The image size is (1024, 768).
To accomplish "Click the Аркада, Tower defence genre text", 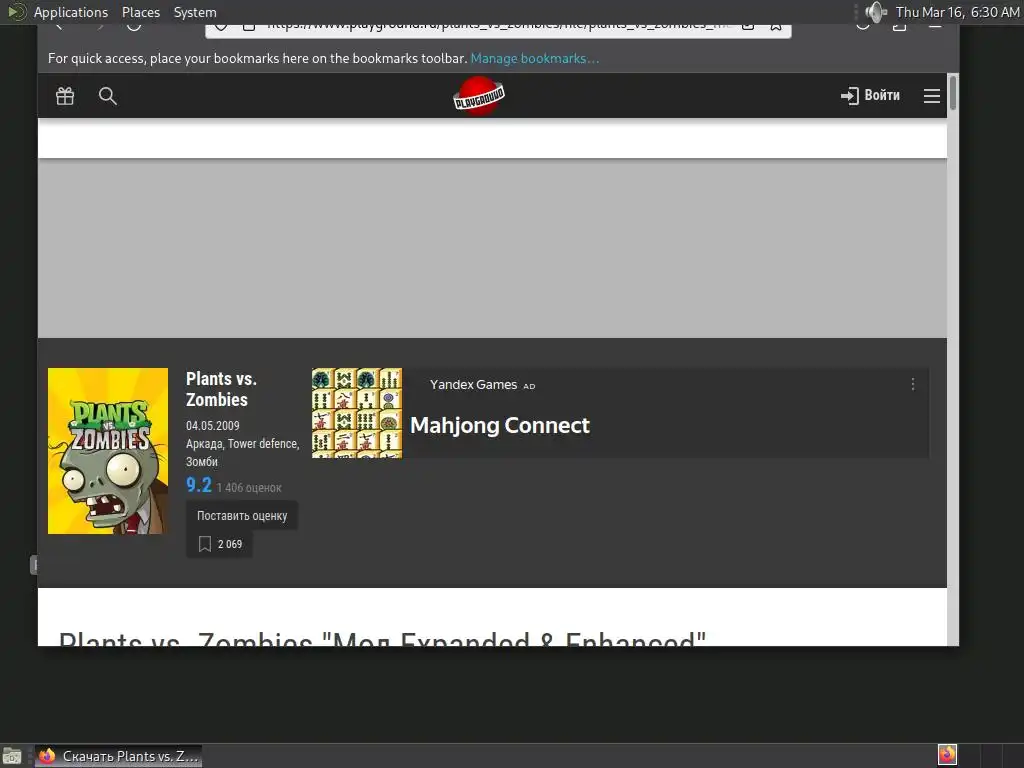I will click(242, 443).
